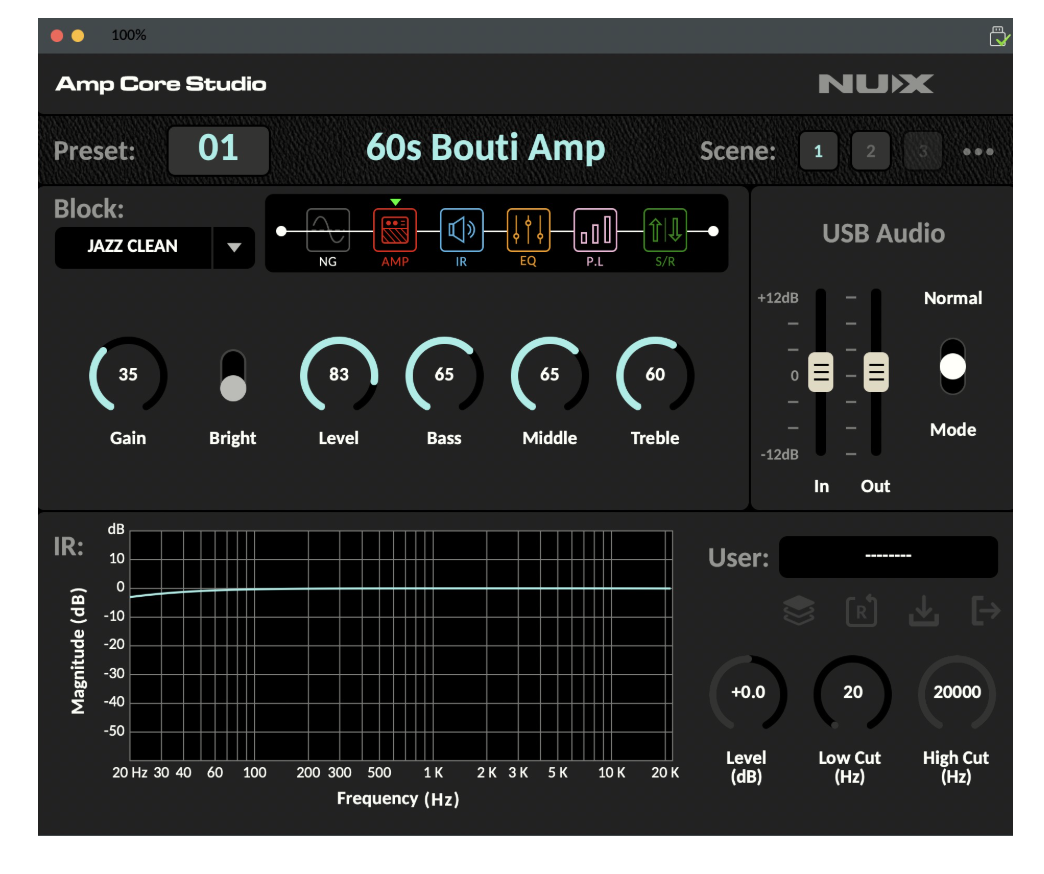Select the NG noise gate block icon
The image size is (1044, 874).
click(328, 230)
